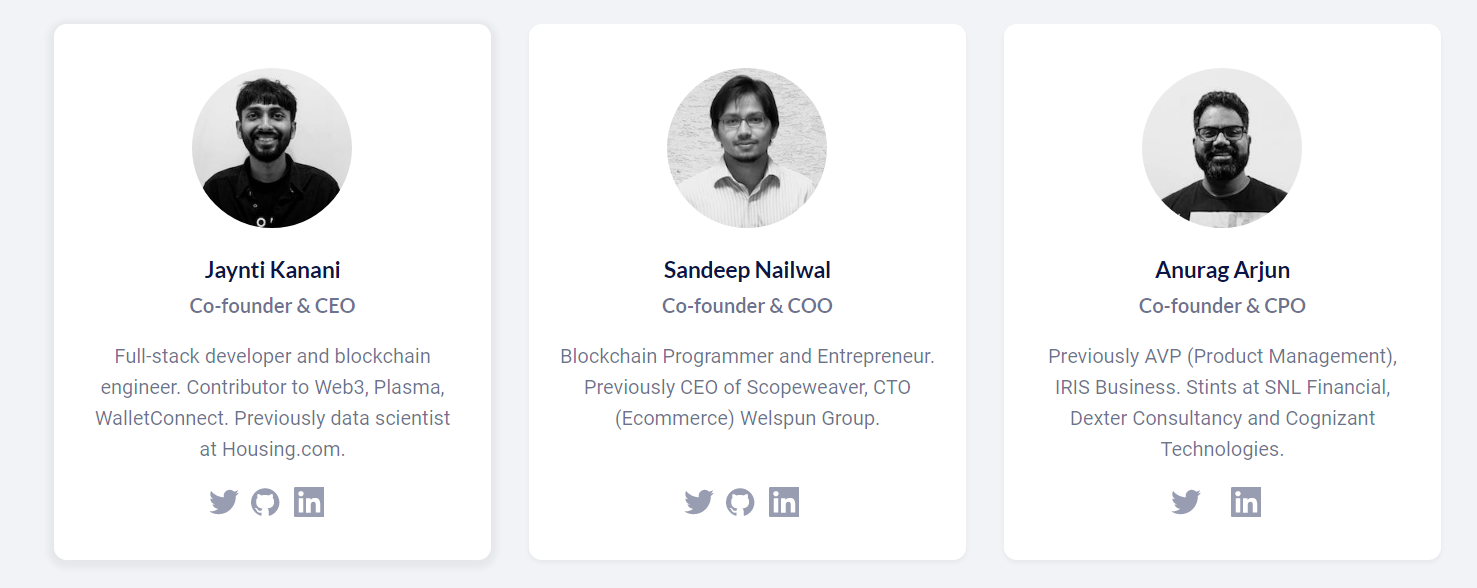Open Anurag Arjun's Twitter icon

pos(1185,502)
